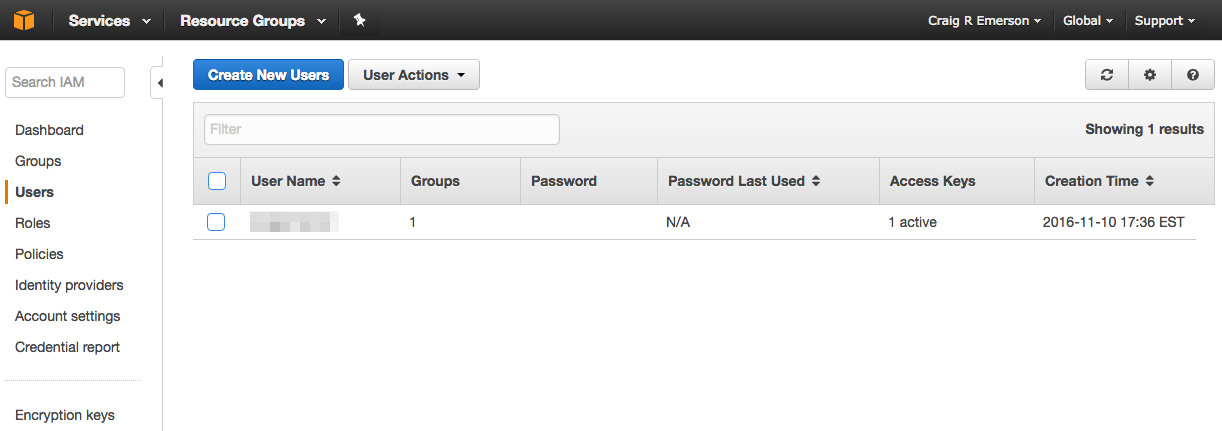
Task: Open Credential report link
Action: [67, 347]
